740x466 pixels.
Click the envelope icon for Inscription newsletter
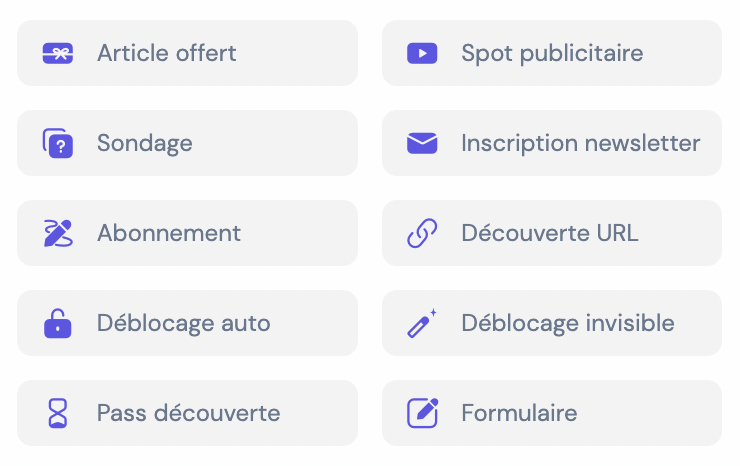click(422, 143)
